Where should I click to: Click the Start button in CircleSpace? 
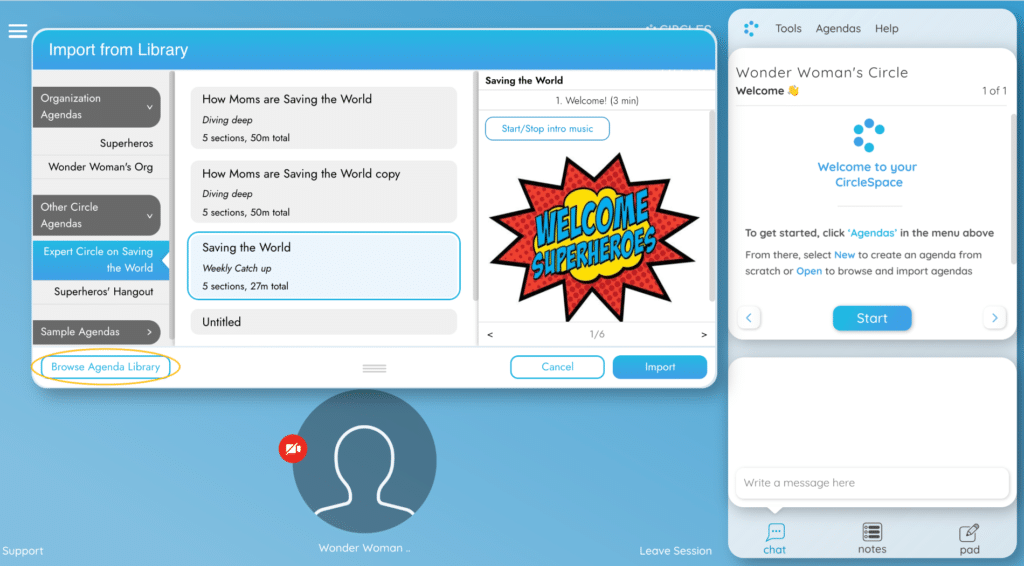pos(872,318)
